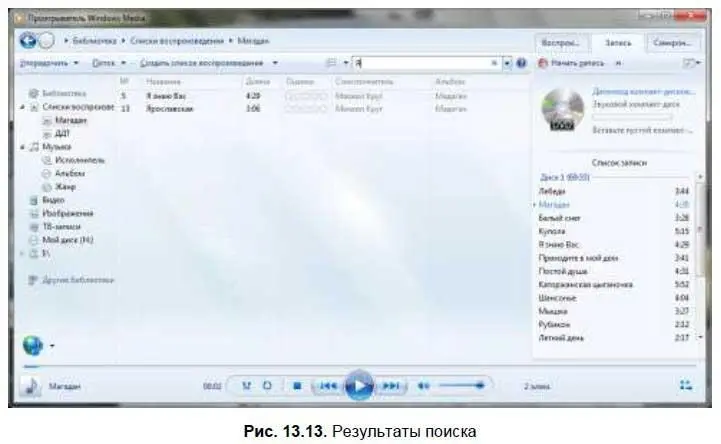
Task: Start playback with the round Play button
Action: tap(359, 385)
